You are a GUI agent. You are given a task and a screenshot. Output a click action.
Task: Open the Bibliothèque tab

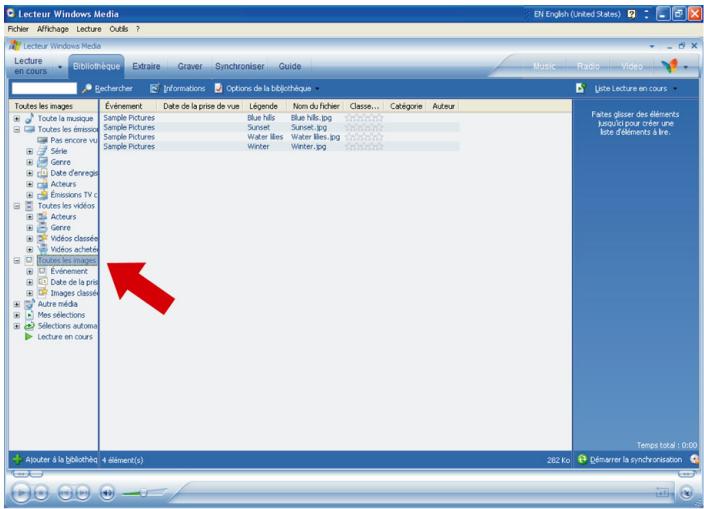tap(96, 66)
